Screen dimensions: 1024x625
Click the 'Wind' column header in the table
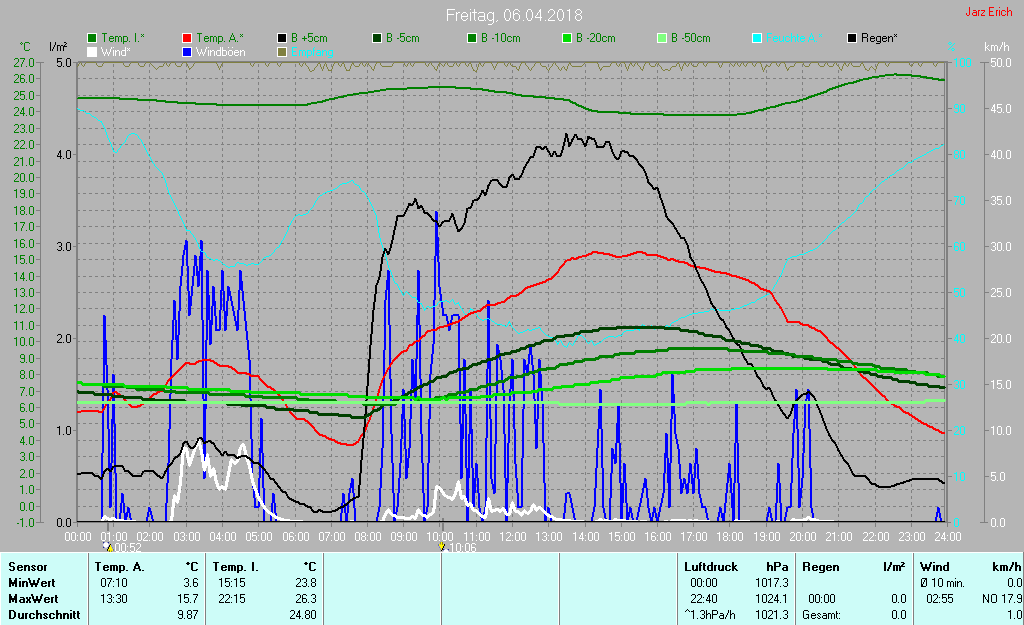(935, 567)
